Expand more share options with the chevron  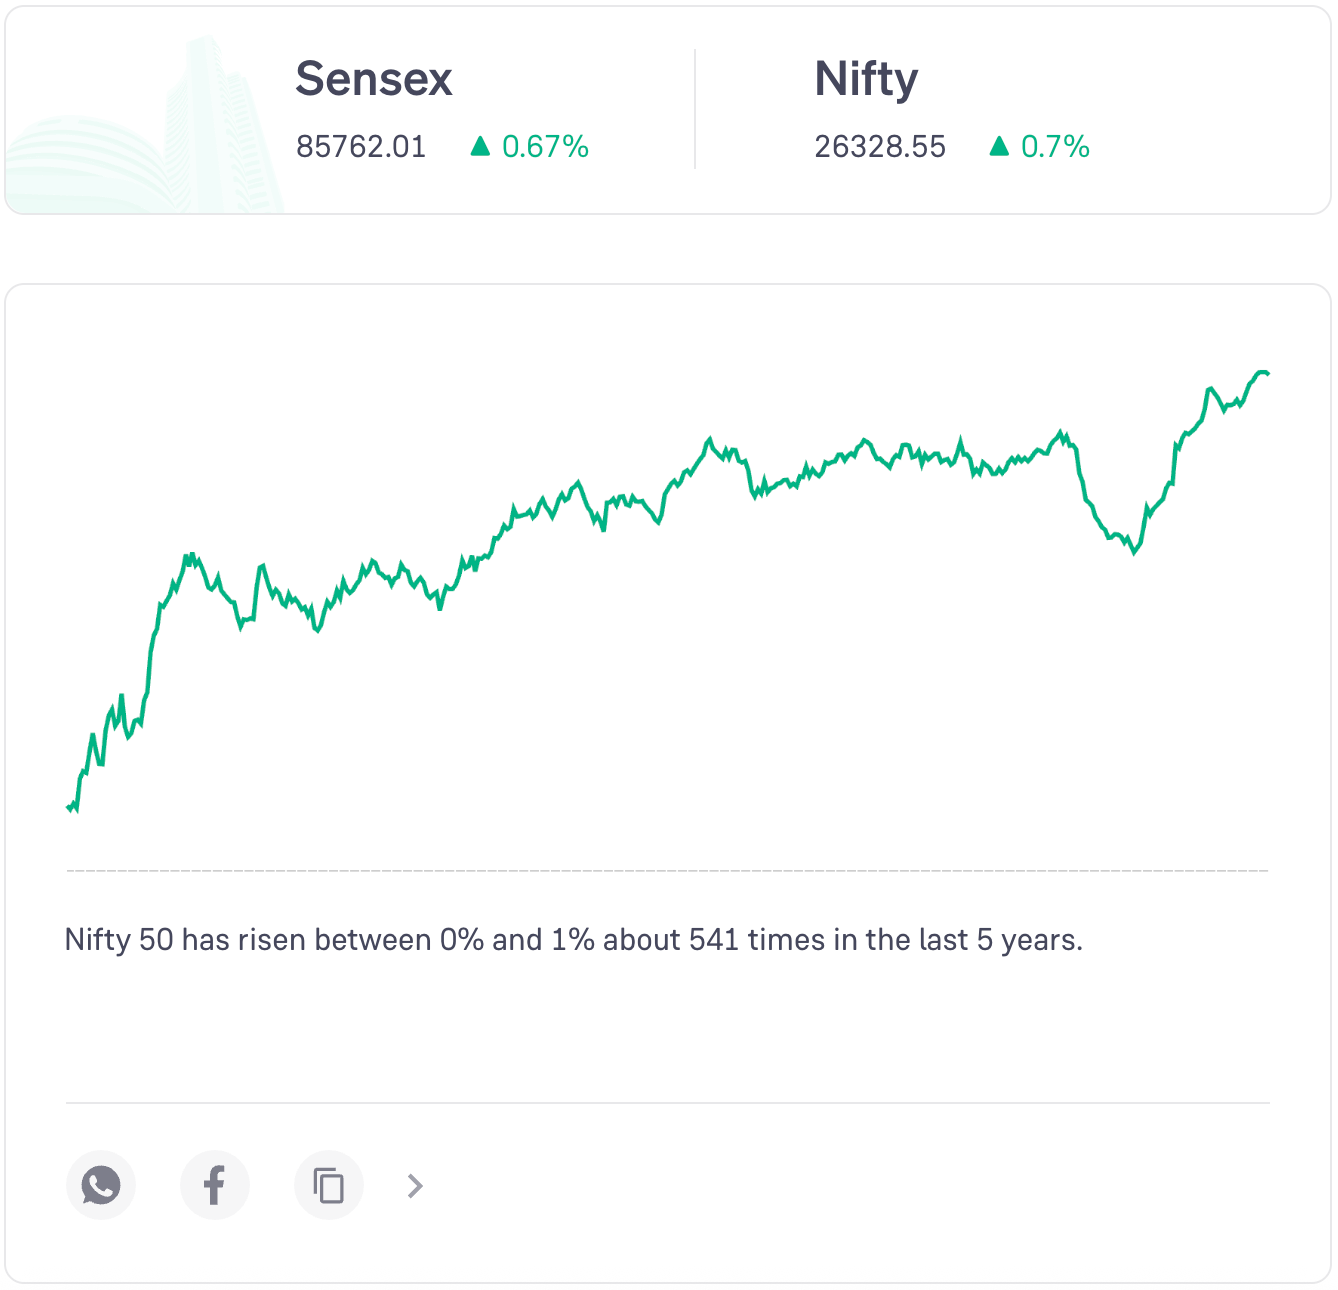point(415,1186)
